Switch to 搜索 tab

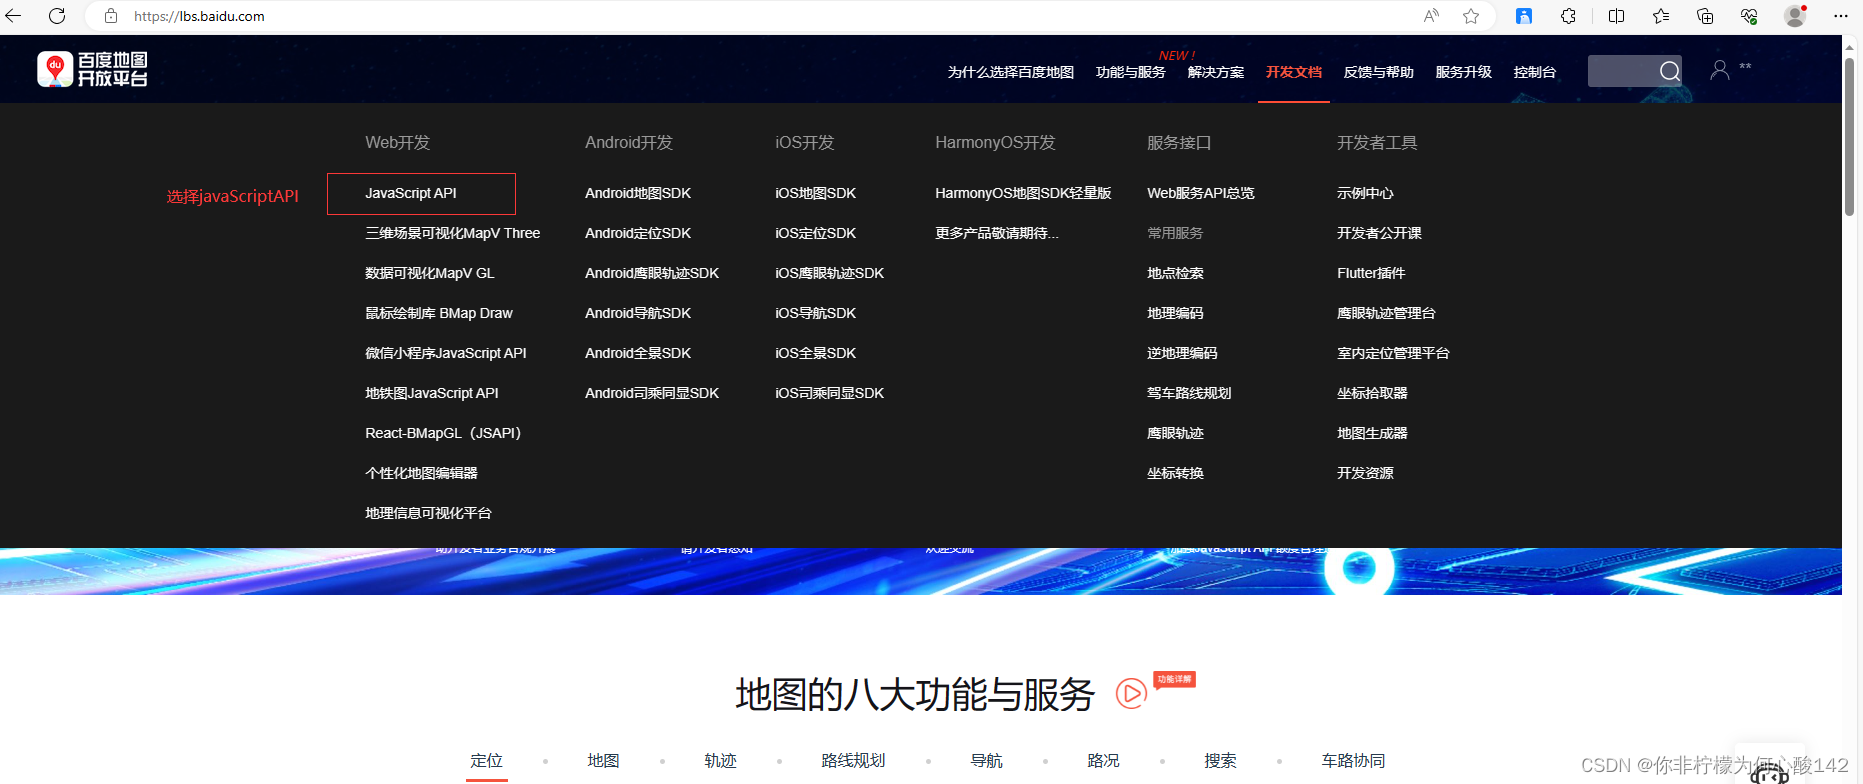[1220, 761]
